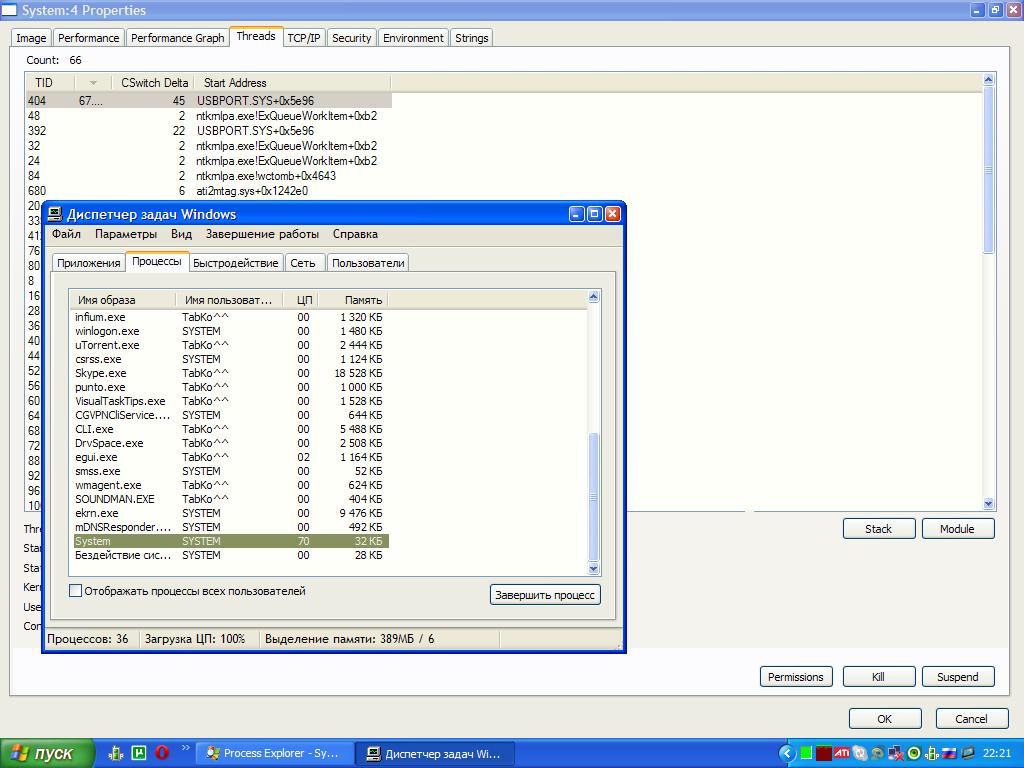Sort by Память column header
Viewport: 1024px width, 768px height.
(353, 300)
